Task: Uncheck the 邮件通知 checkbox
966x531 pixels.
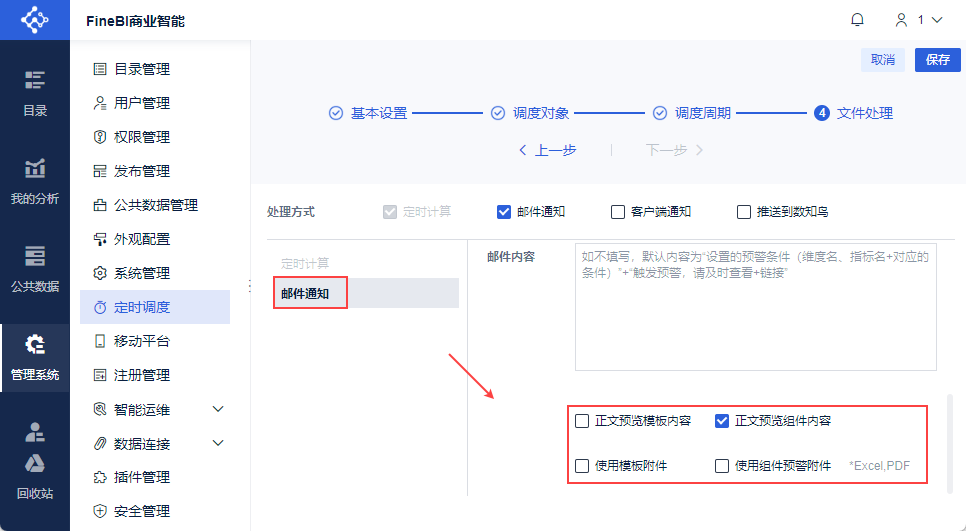Action: pos(503,212)
